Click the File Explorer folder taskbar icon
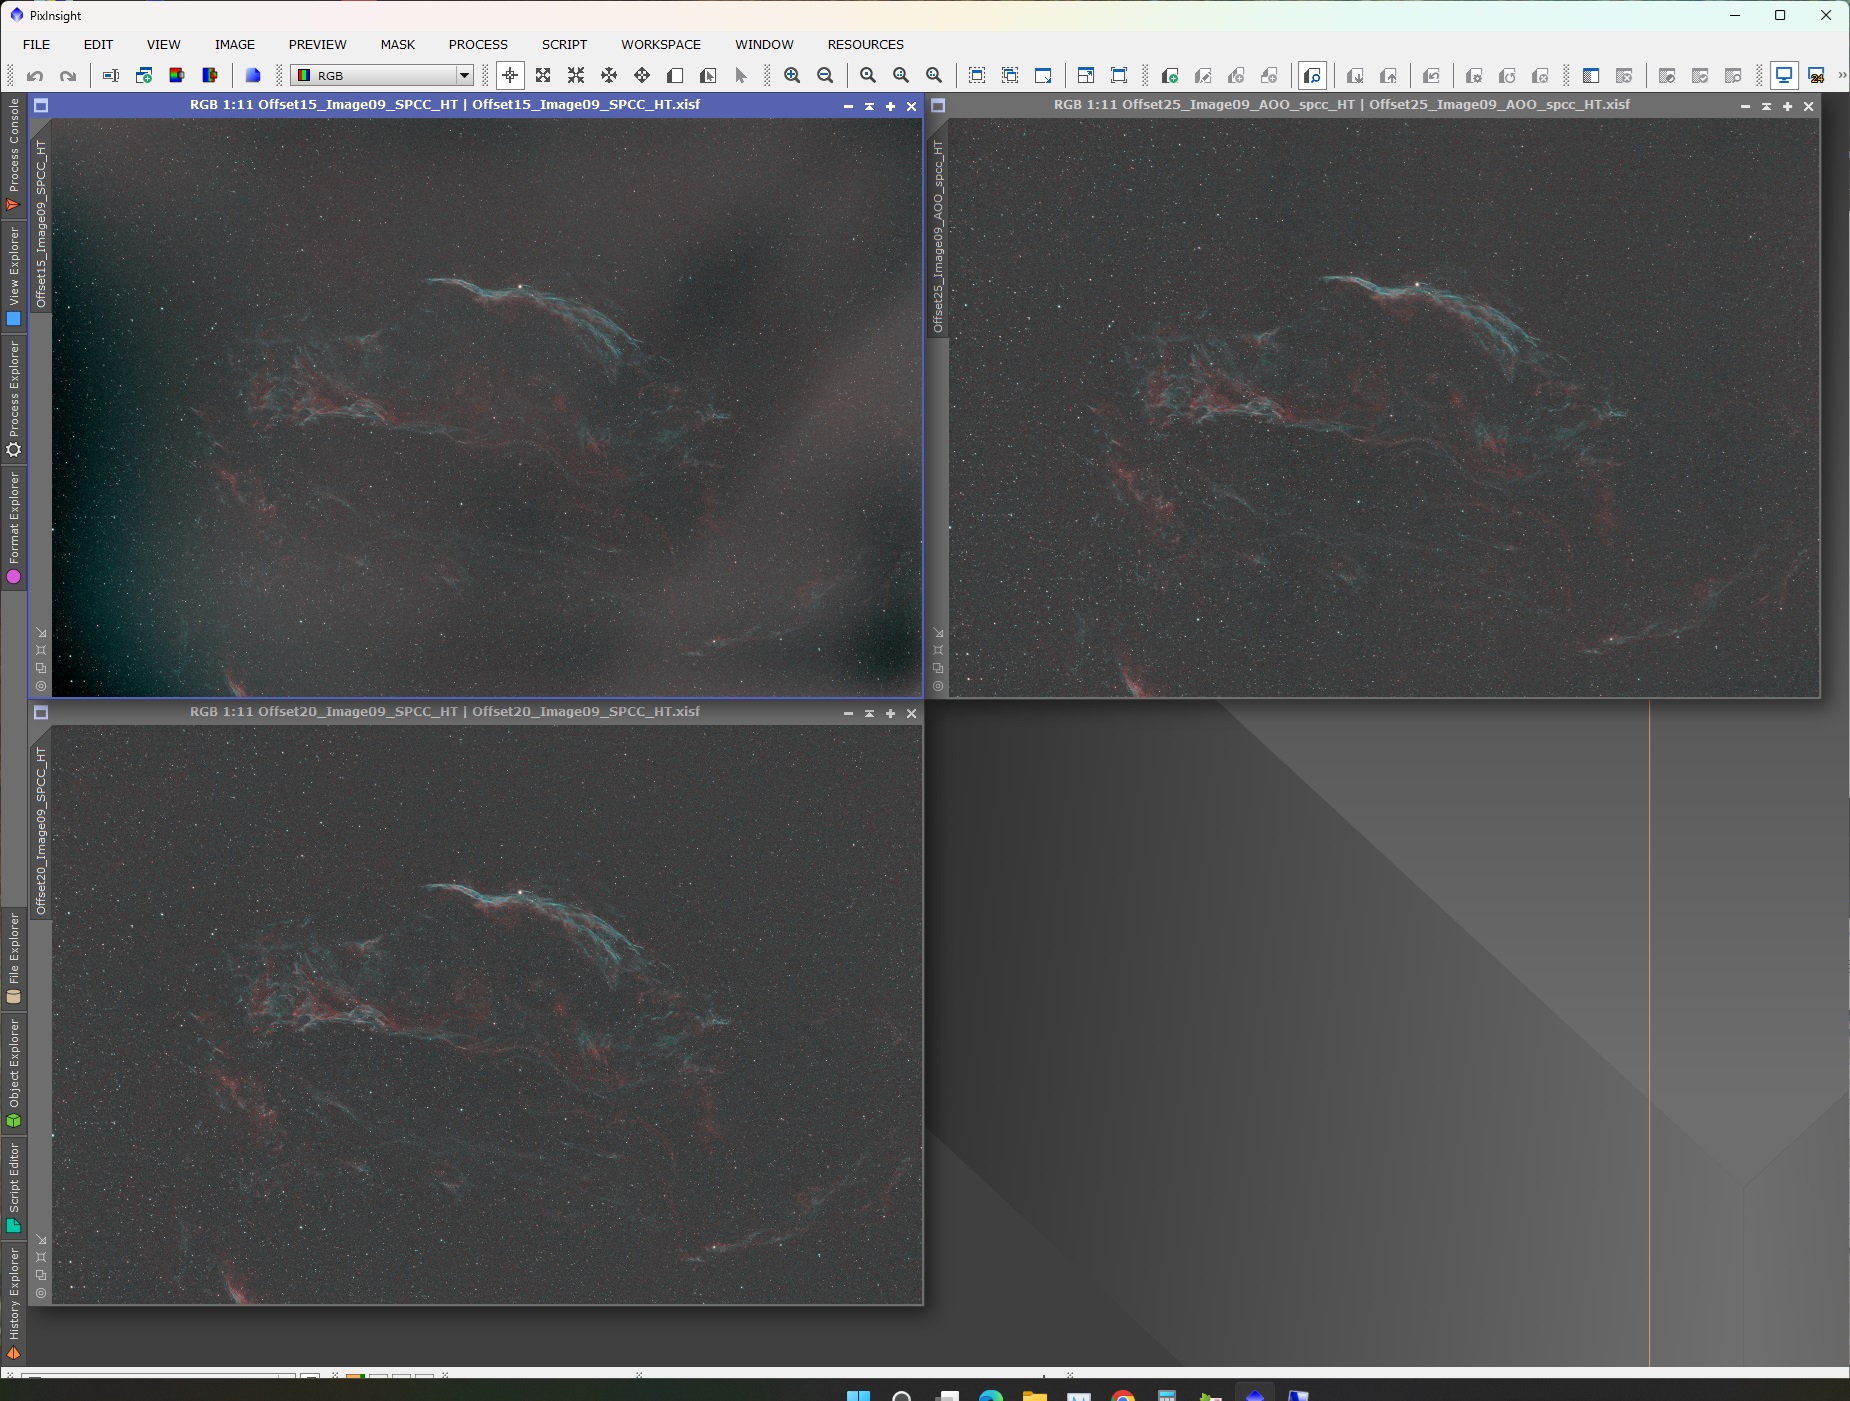This screenshot has height=1401, width=1850. (1034, 1396)
